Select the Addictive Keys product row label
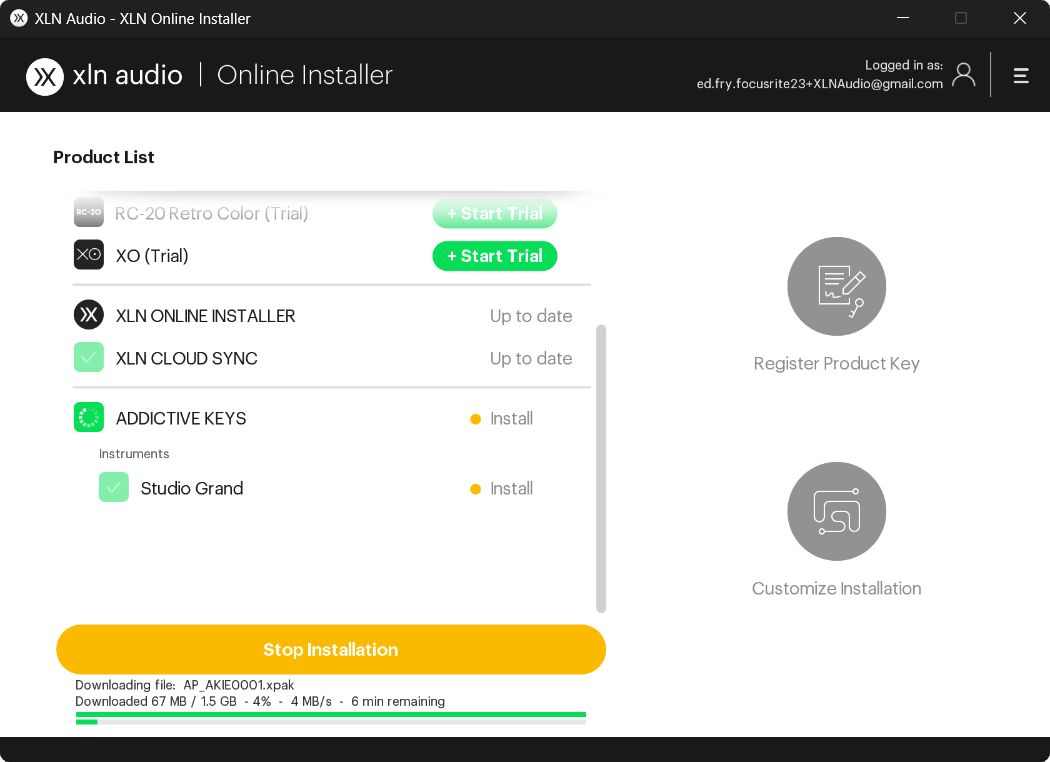The width and height of the screenshot is (1050, 762). [x=181, y=418]
